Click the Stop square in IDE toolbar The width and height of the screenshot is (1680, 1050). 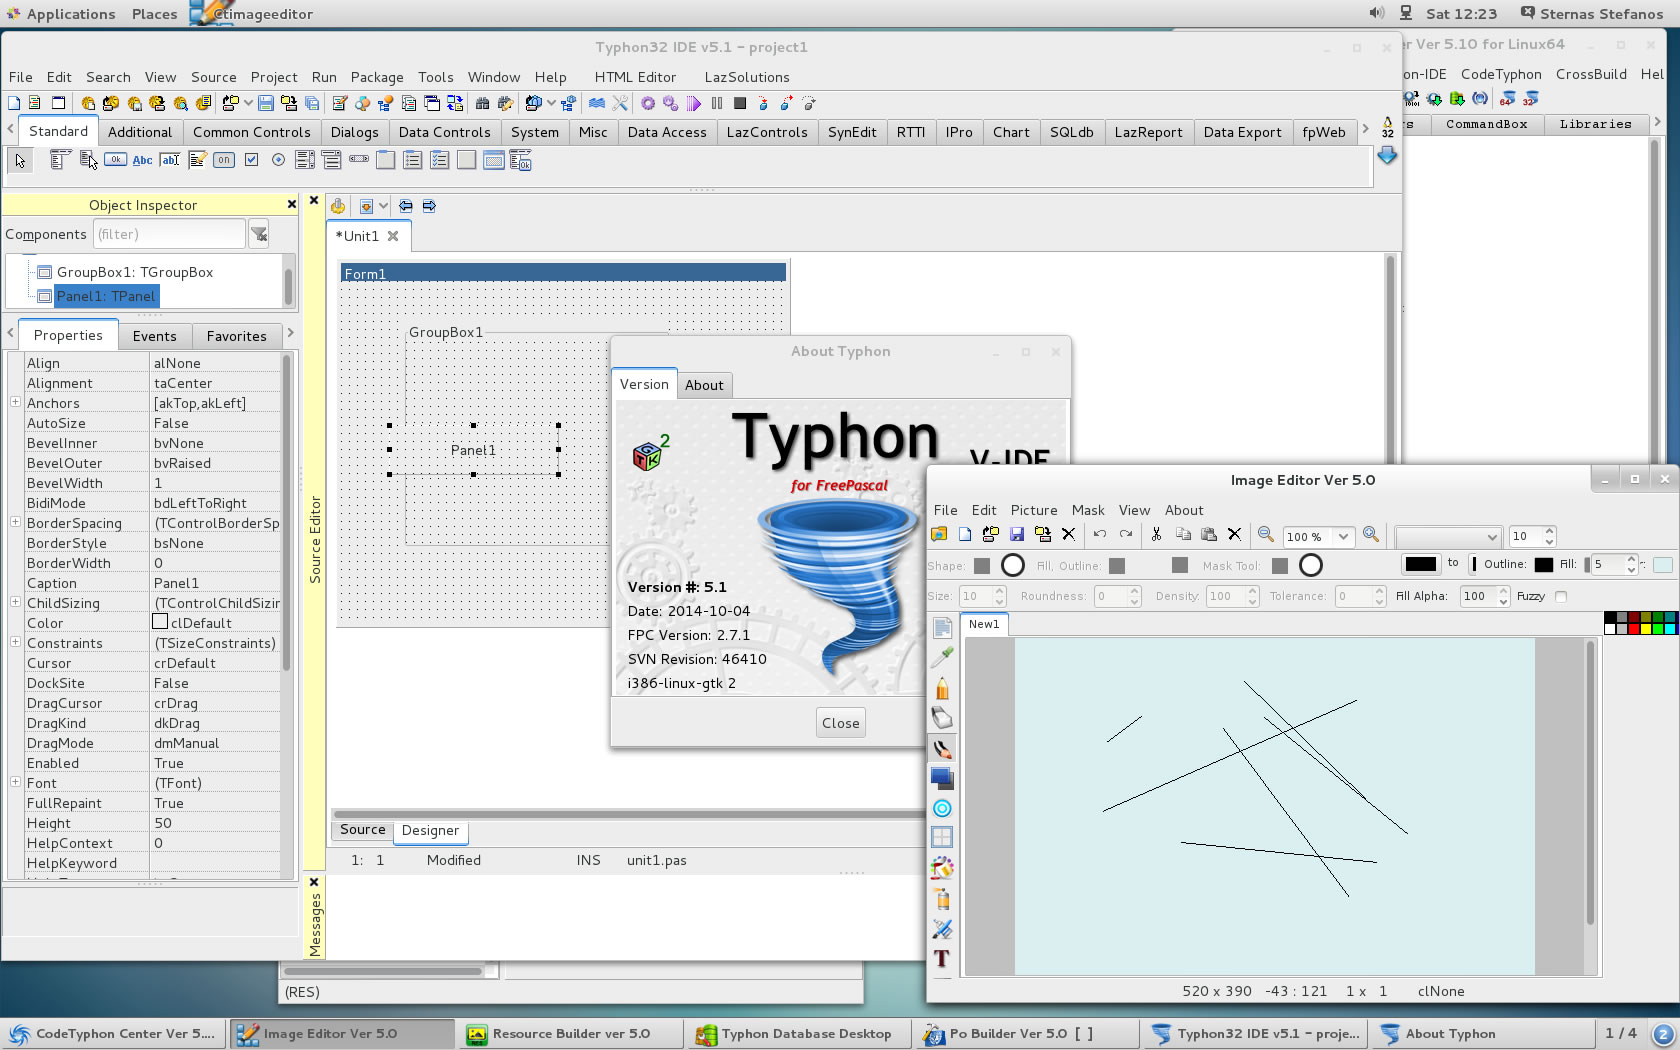coord(740,103)
